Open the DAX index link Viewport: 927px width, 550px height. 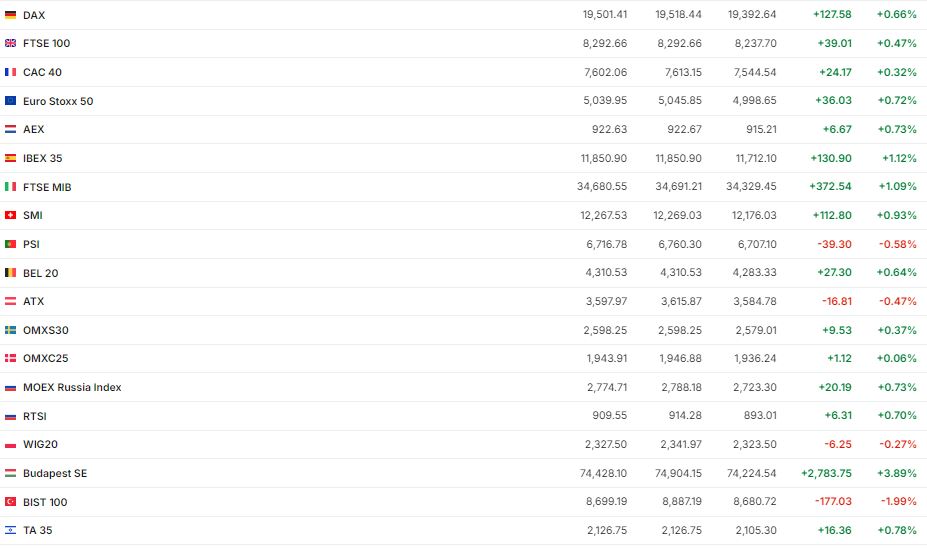coord(34,15)
